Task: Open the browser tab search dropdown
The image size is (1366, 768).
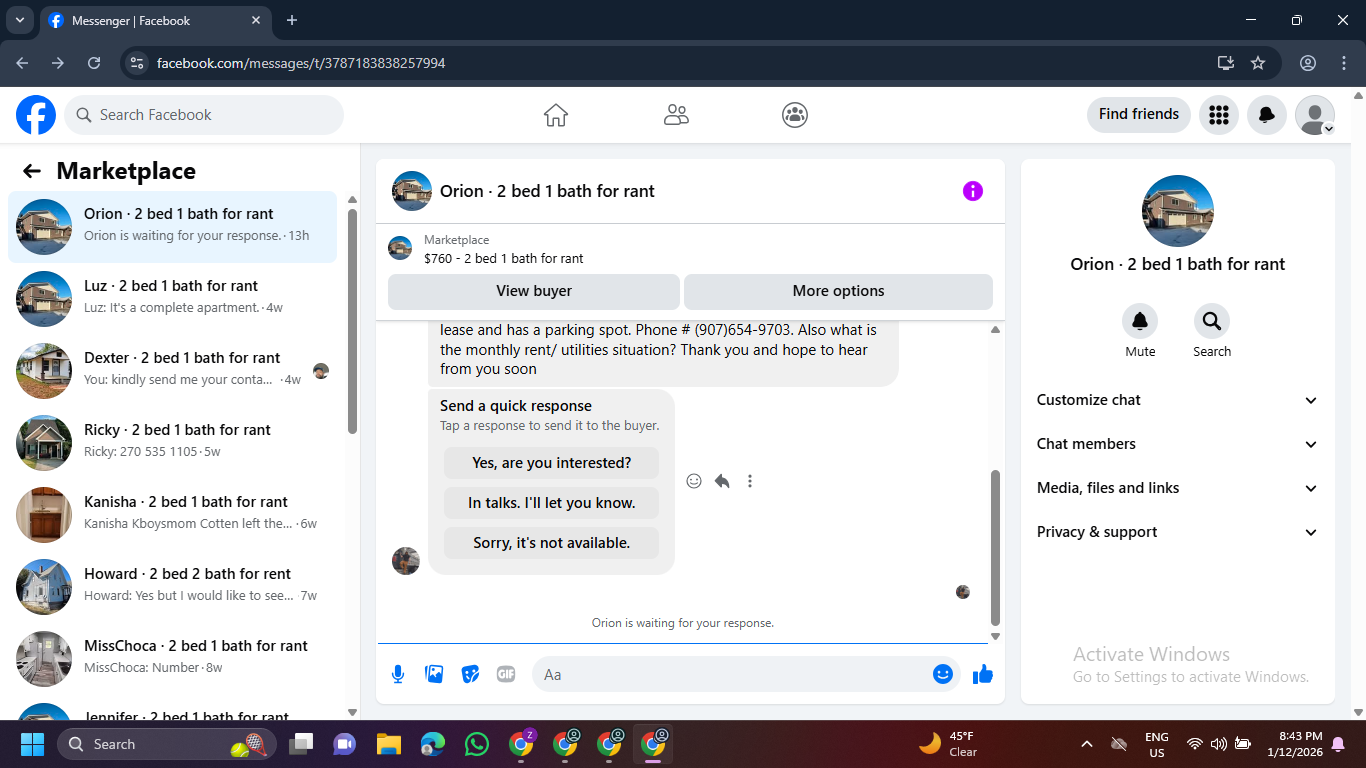Action: 19,20
